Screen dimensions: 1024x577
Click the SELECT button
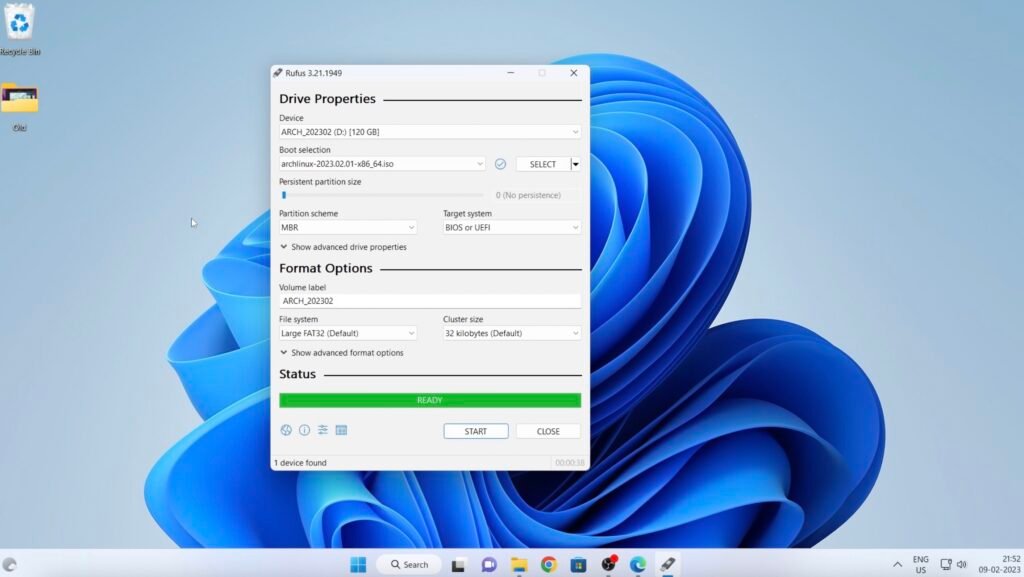[x=543, y=164]
